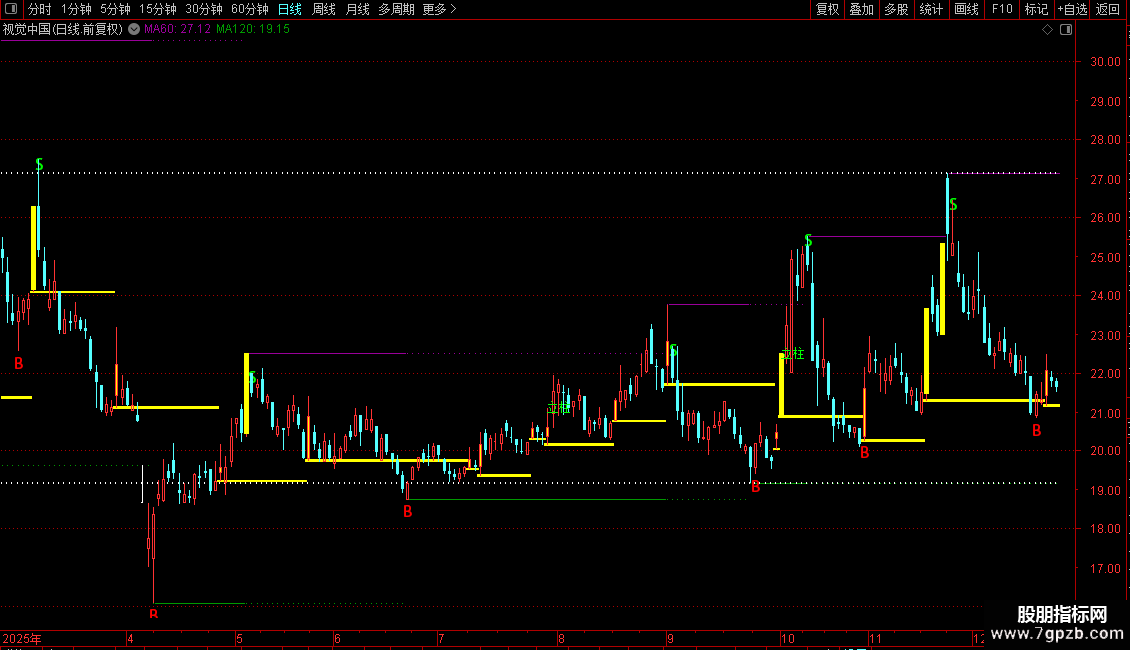The height and width of the screenshot is (650, 1130).
Task: Click the red B marker below June low
Action: pos(407,512)
